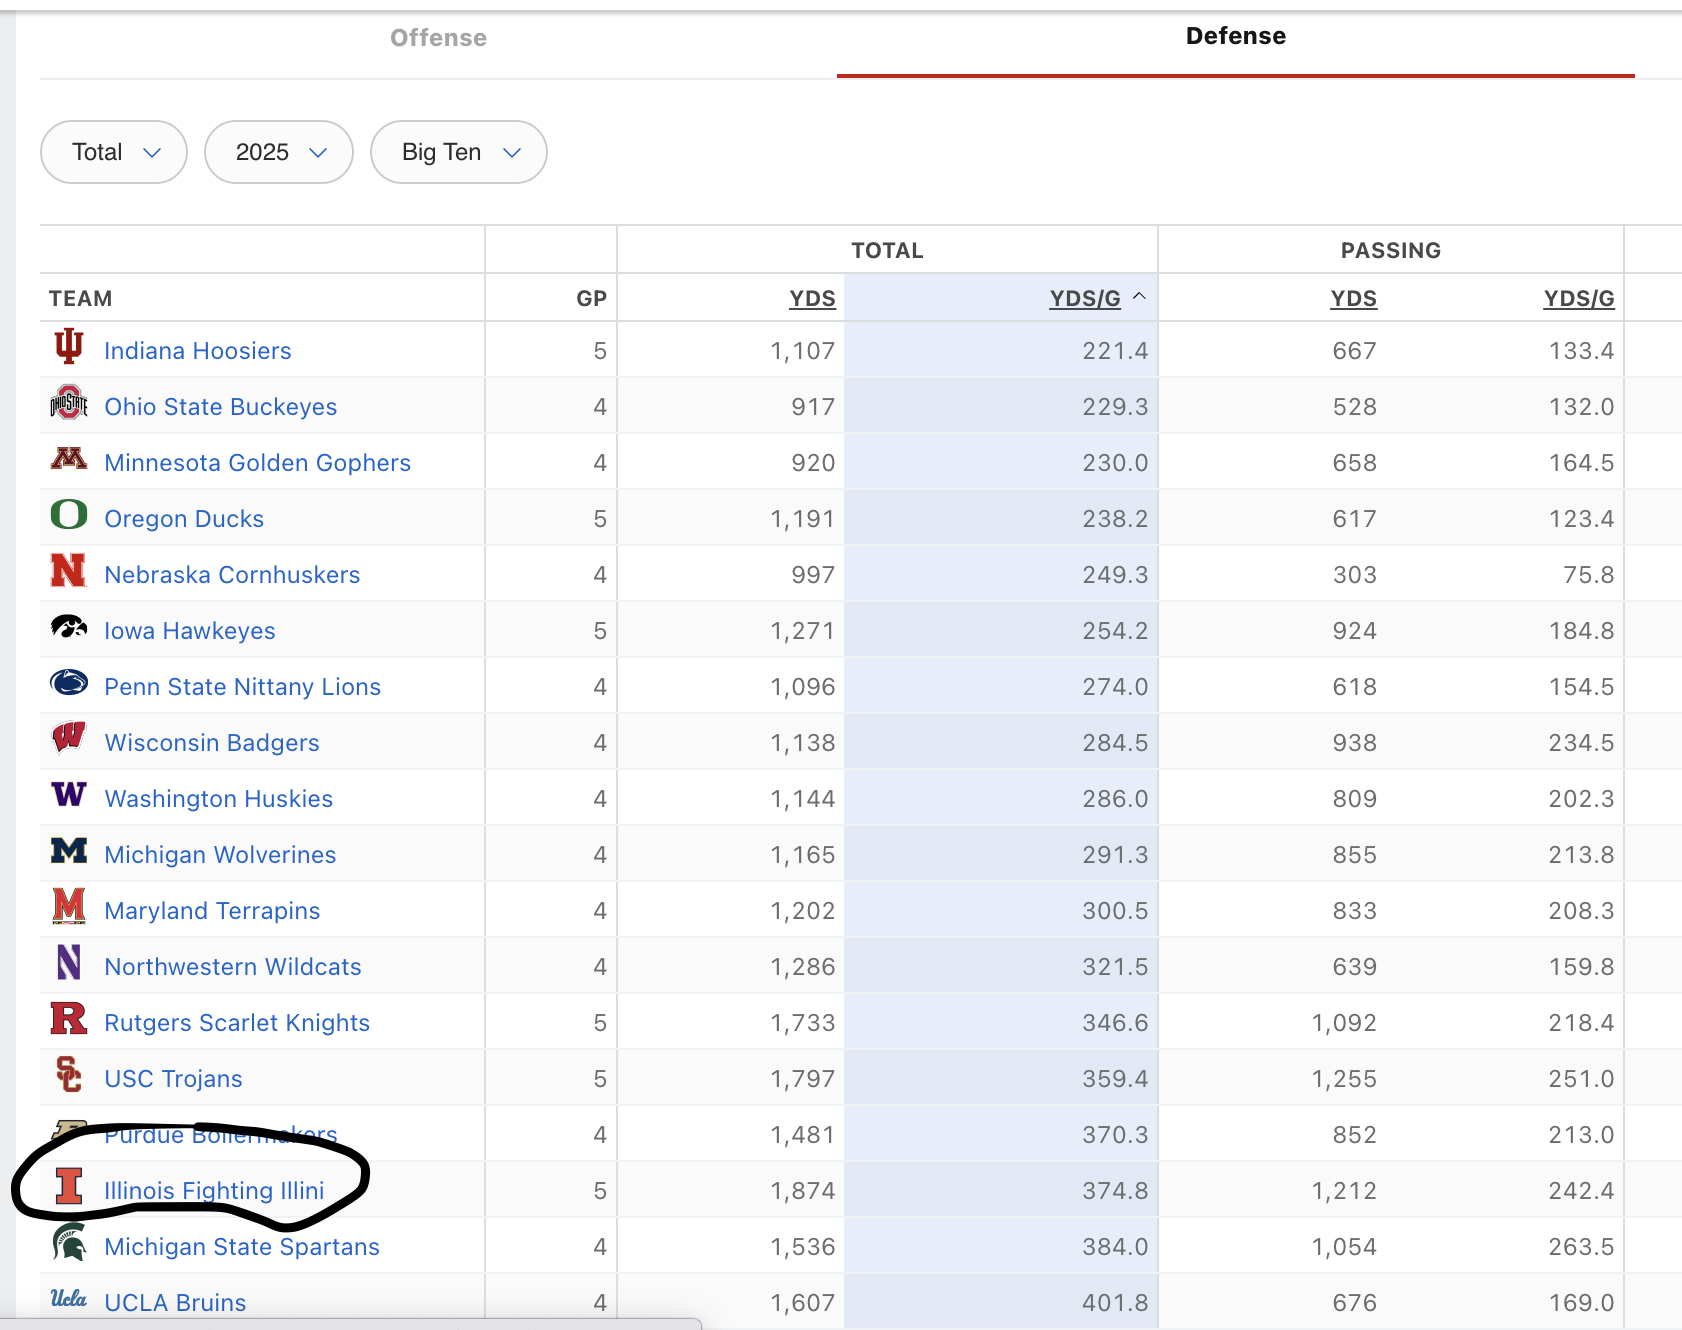The width and height of the screenshot is (1682, 1330).
Task: Click the Maryland Terrapins M logo
Action: coord(68,906)
